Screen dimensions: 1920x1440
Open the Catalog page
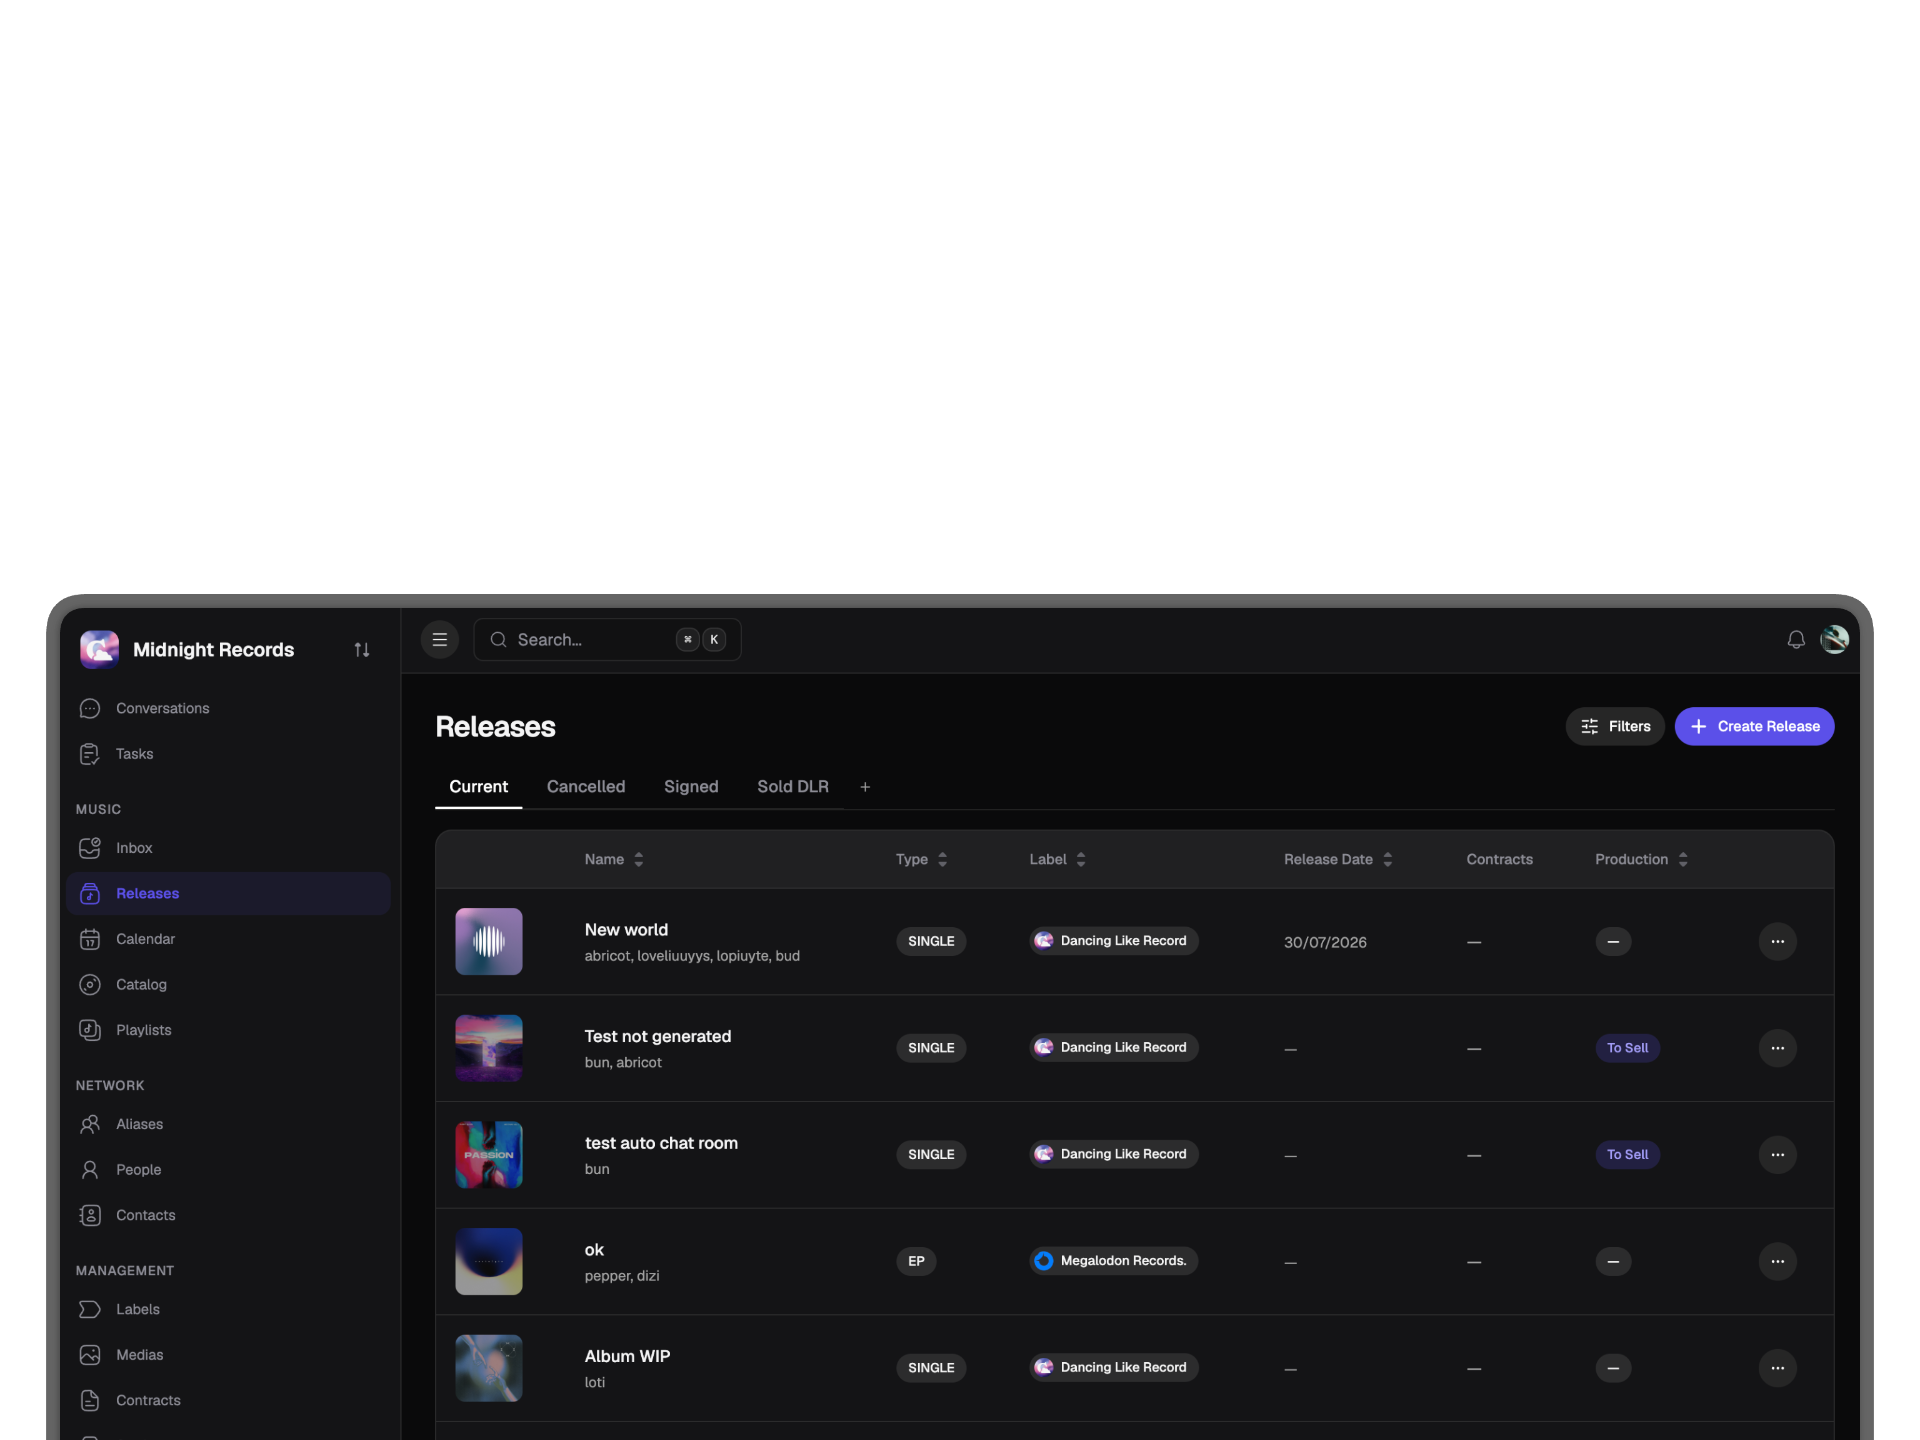pos(228,984)
